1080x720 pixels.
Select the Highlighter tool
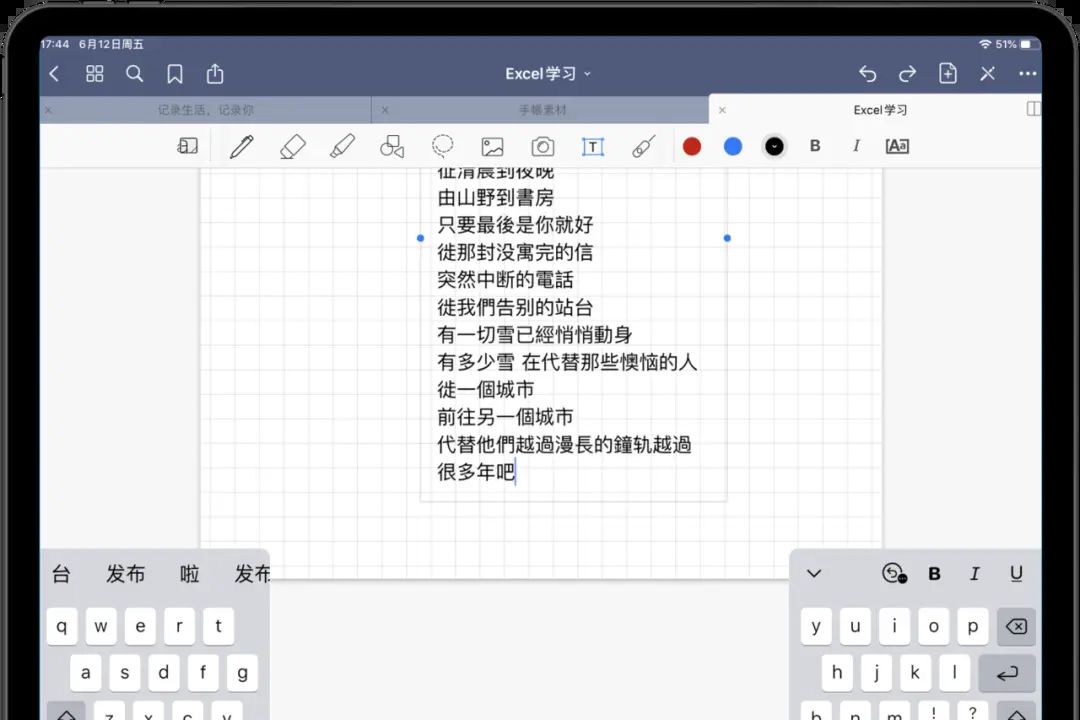pos(341,146)
